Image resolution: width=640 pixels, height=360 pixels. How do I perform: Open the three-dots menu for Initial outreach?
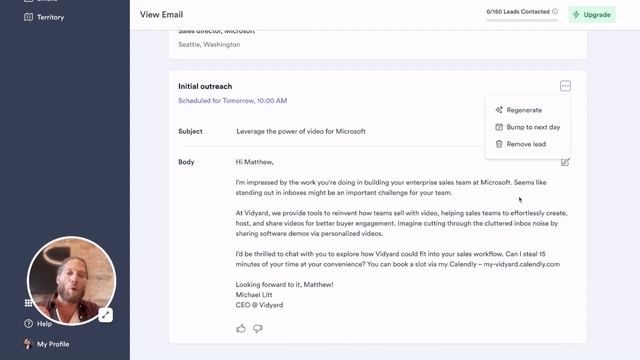(565, 86)
